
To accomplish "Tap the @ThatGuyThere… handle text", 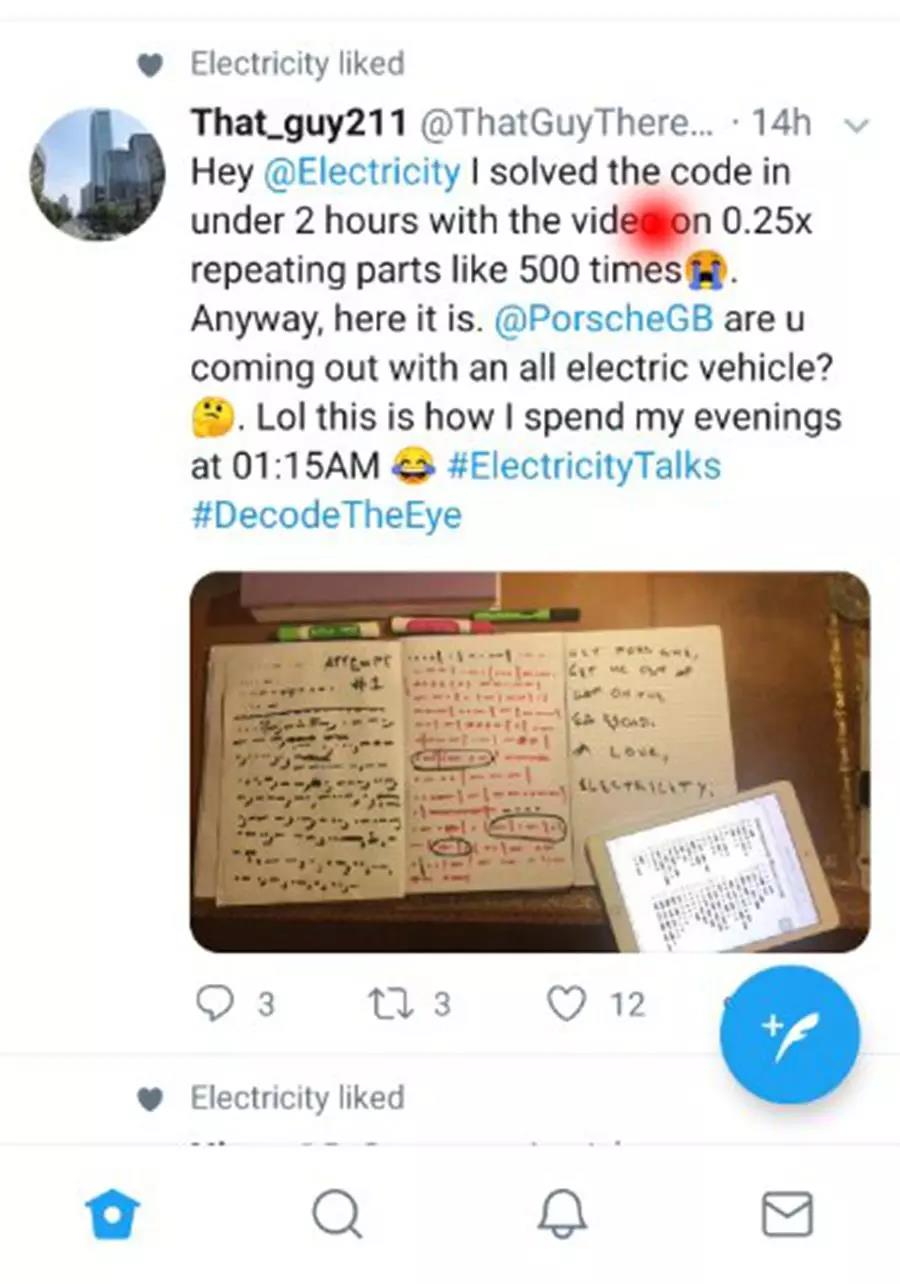I will tap(566, 124).
